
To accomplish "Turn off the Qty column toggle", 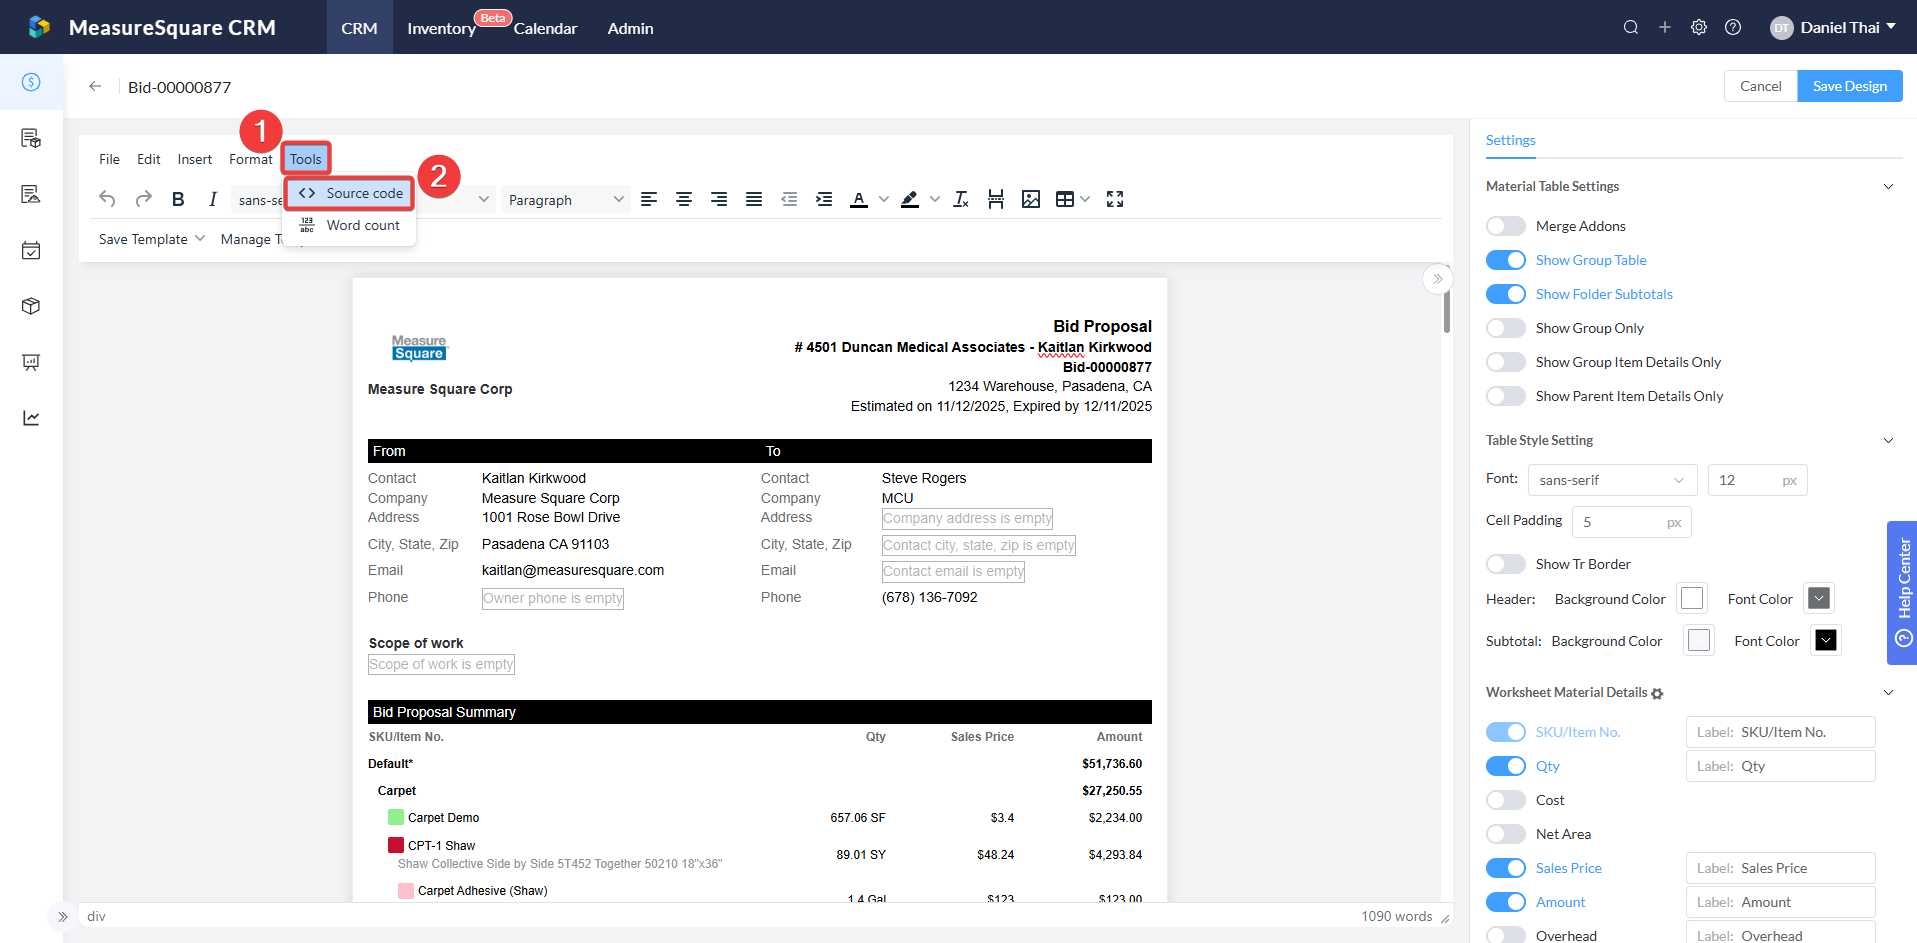I will click(1506, 766).
